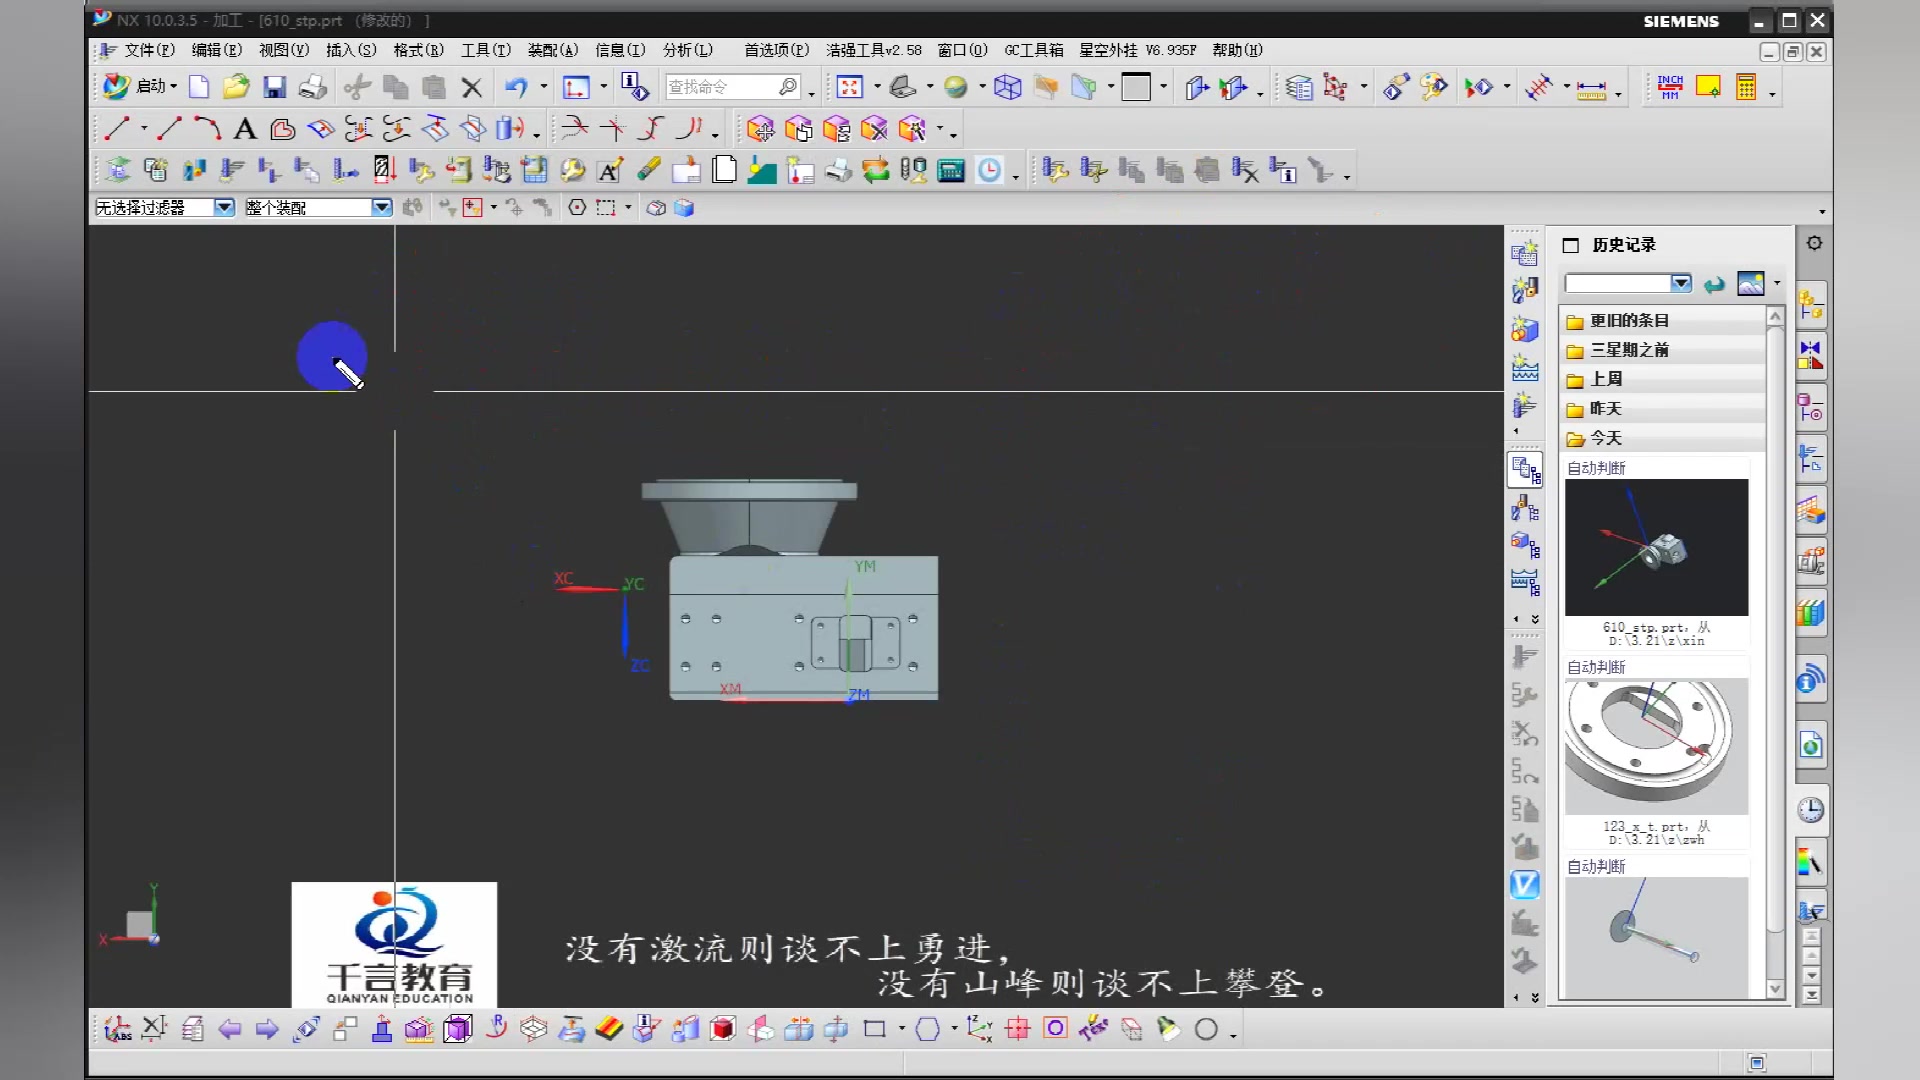Image resolution: width=1920 pixels, height=1080 pixels.
Task: Expand the 今天 history folder
Action: click(1606, 438)
